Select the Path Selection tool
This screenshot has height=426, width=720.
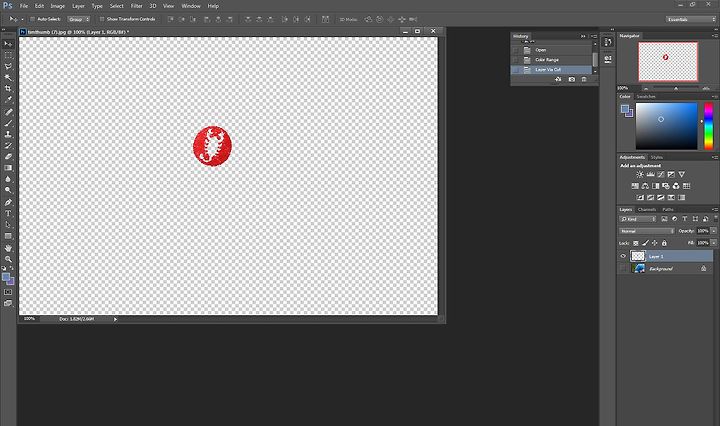point(8,224)
